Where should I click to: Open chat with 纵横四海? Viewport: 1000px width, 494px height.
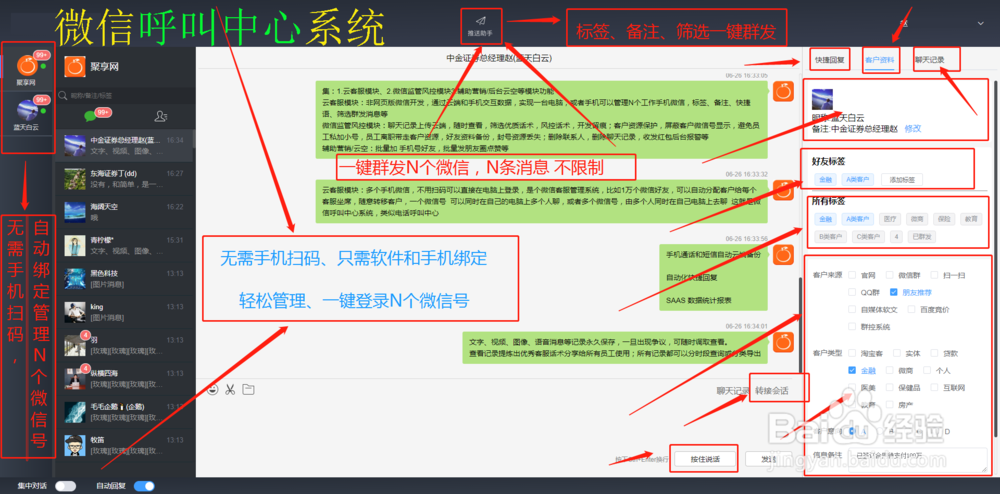(x=125, y=379)
